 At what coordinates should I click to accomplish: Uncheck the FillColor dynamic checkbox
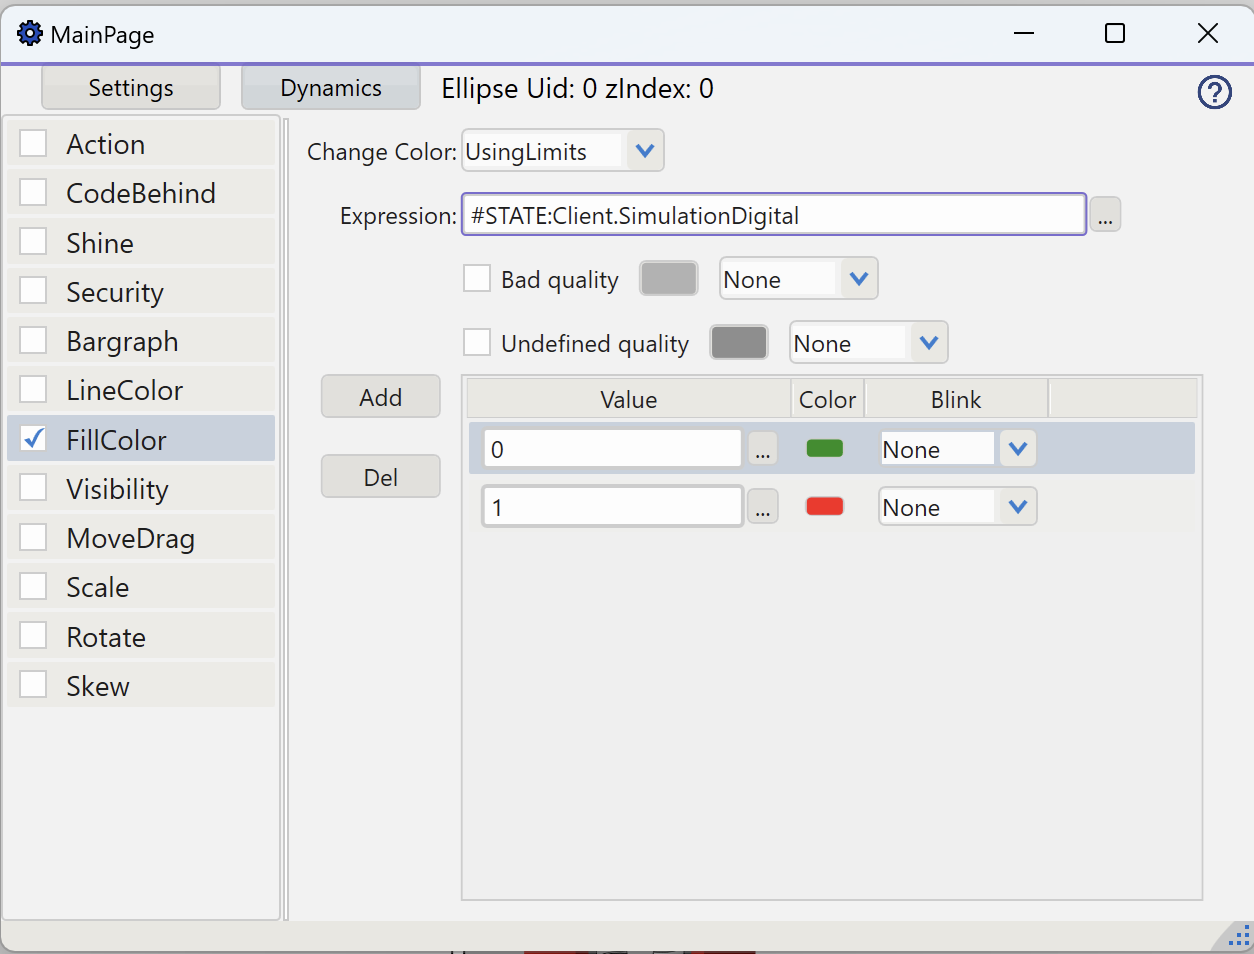pyautogui.click(x=34, y=439)
